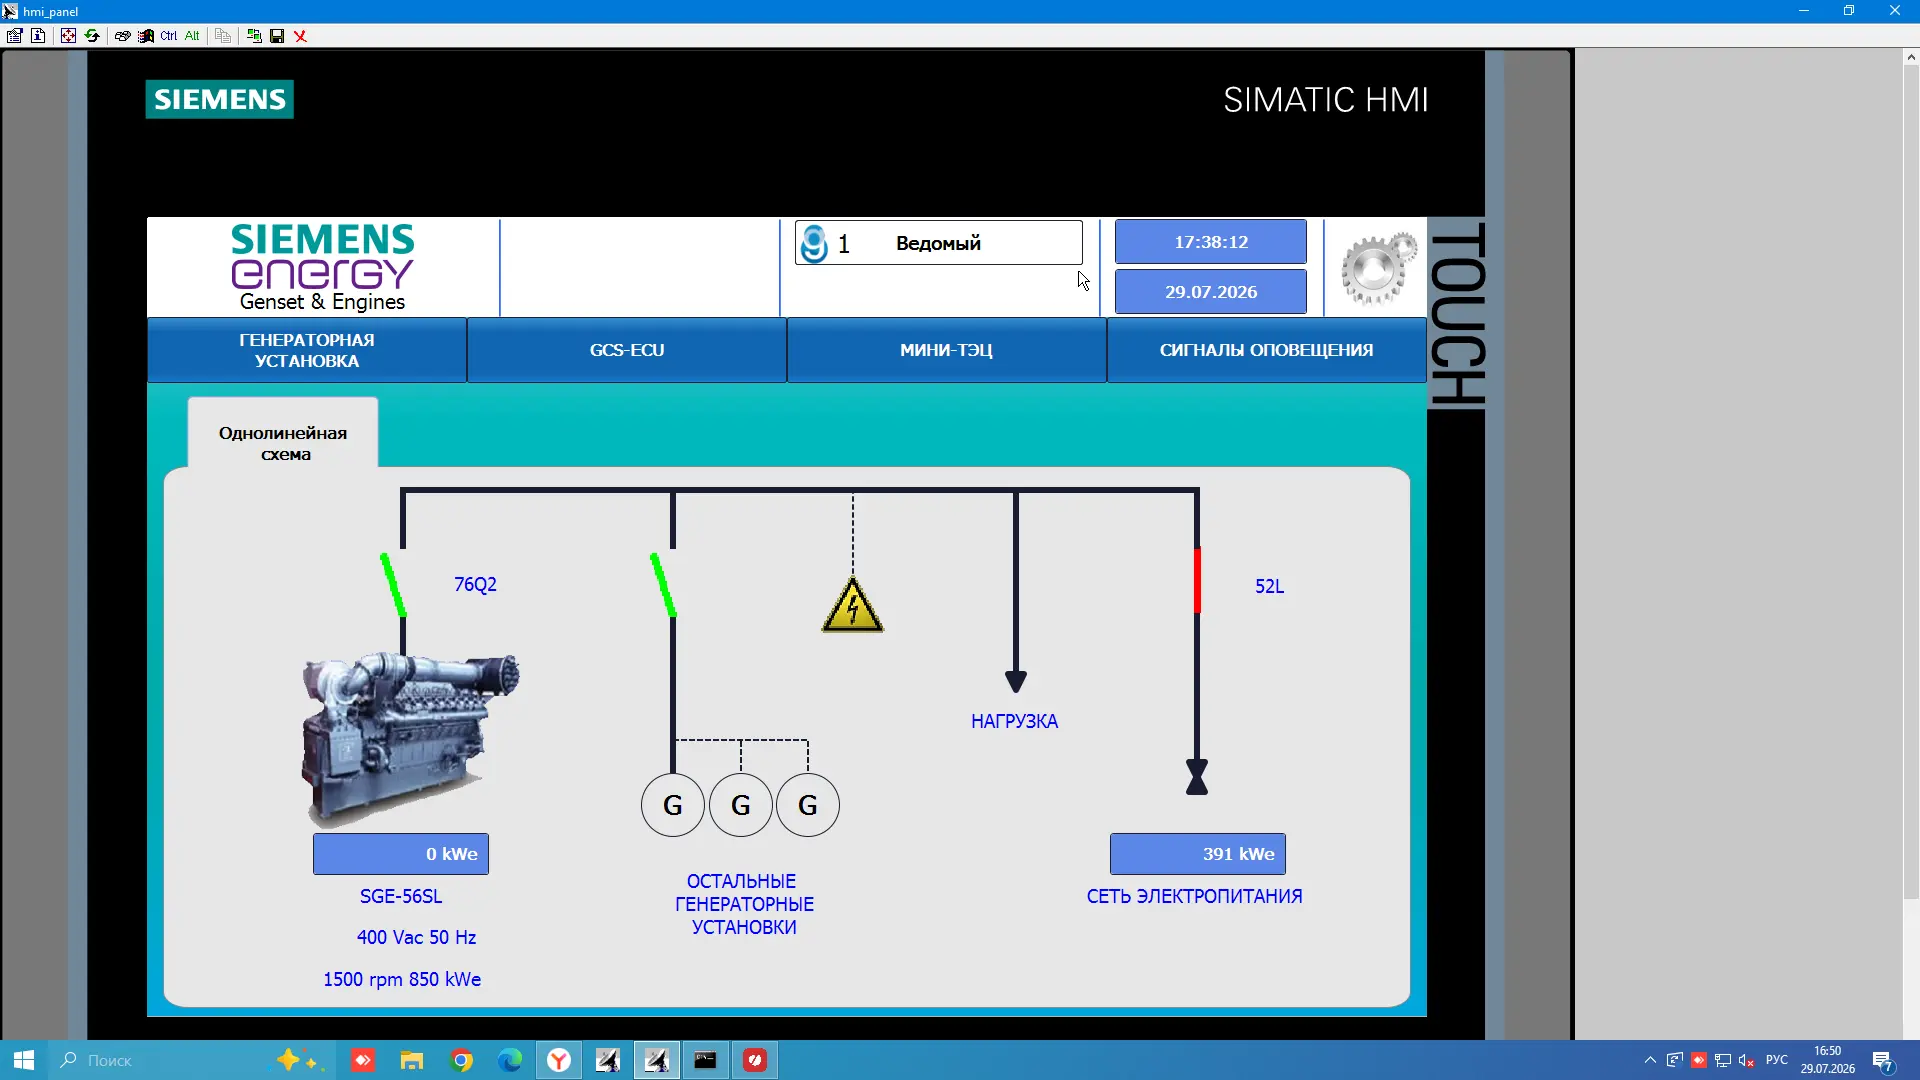This screenshot has width=1920, height=1080.
Task: Click the 52L breaker label
Action: 1269,586
